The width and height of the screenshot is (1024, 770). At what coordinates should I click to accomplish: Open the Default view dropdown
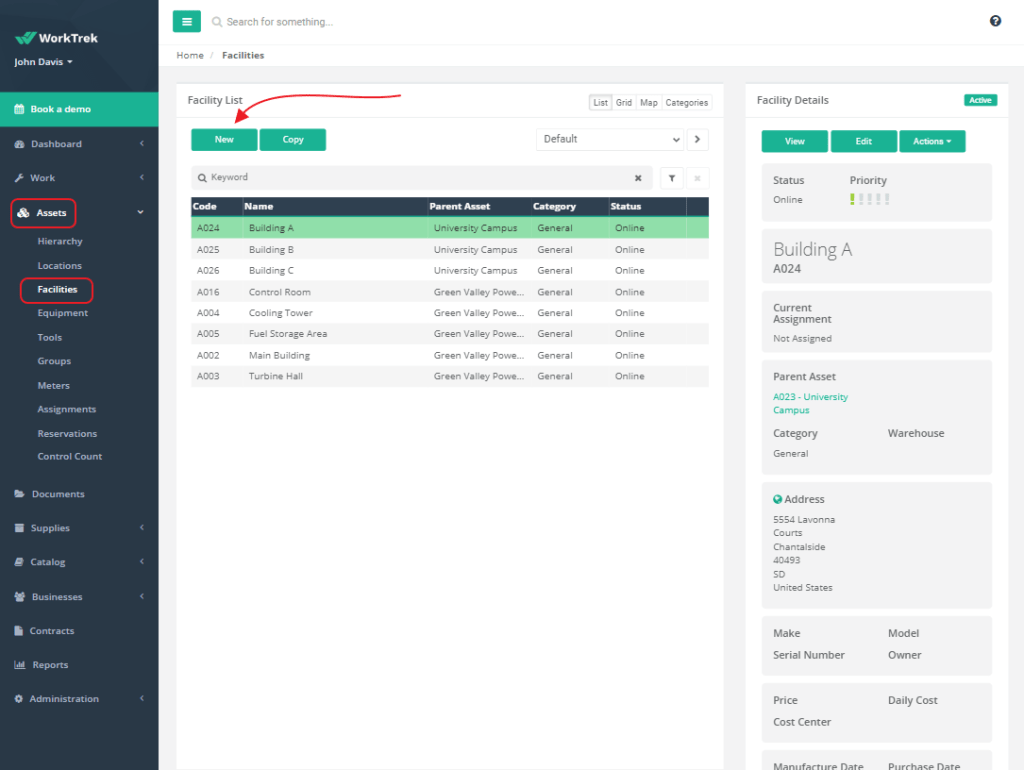[610, 140]
